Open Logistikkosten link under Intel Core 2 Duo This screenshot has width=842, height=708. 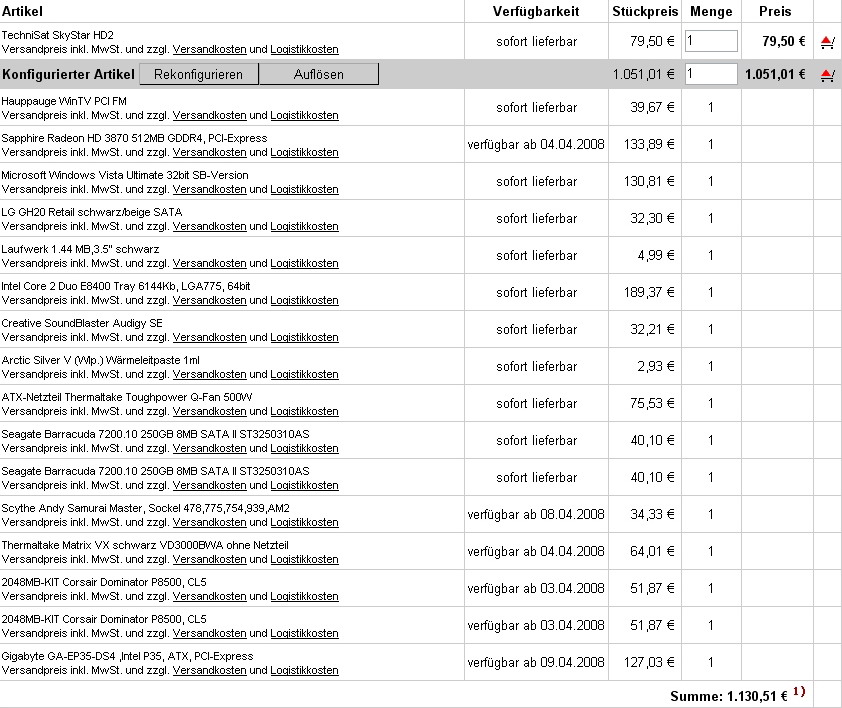(304, 301)
